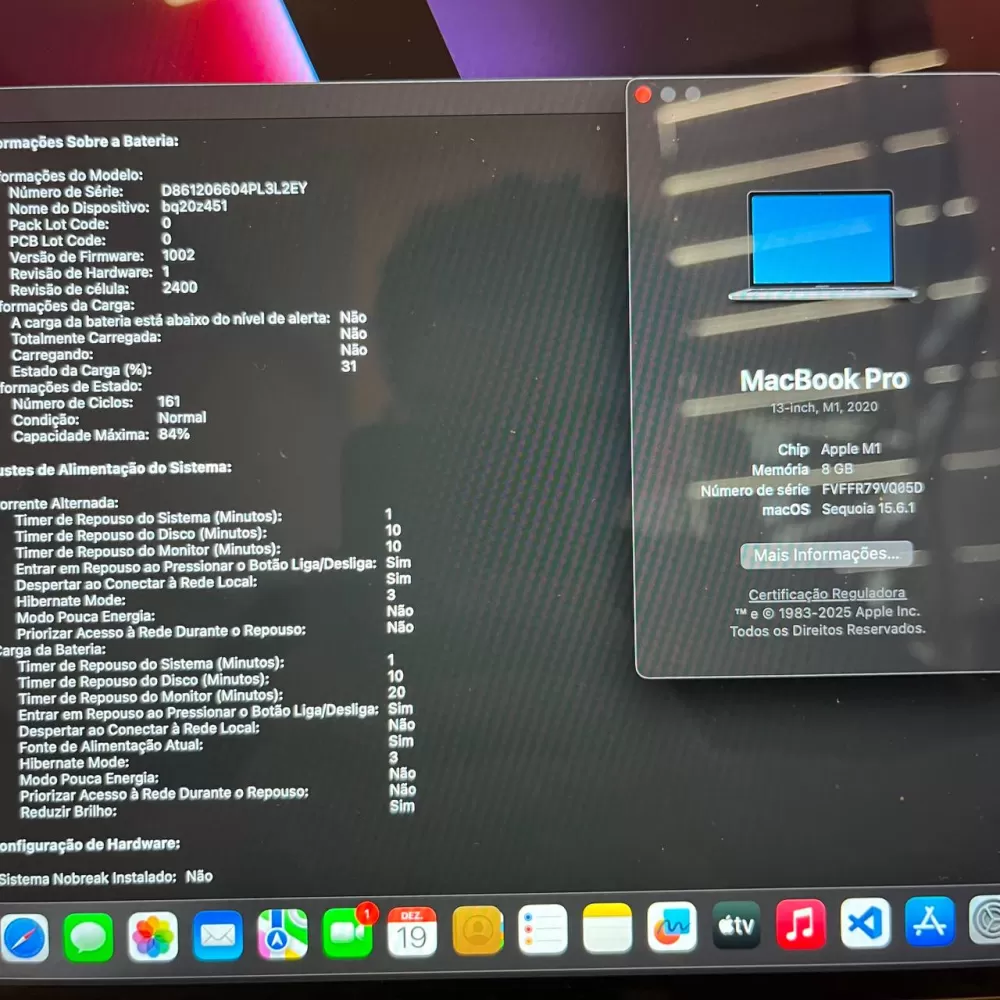Open the Notes app icon
Screen dimensions: 1000x1000
pyautogui.click(x=607, y=929)
